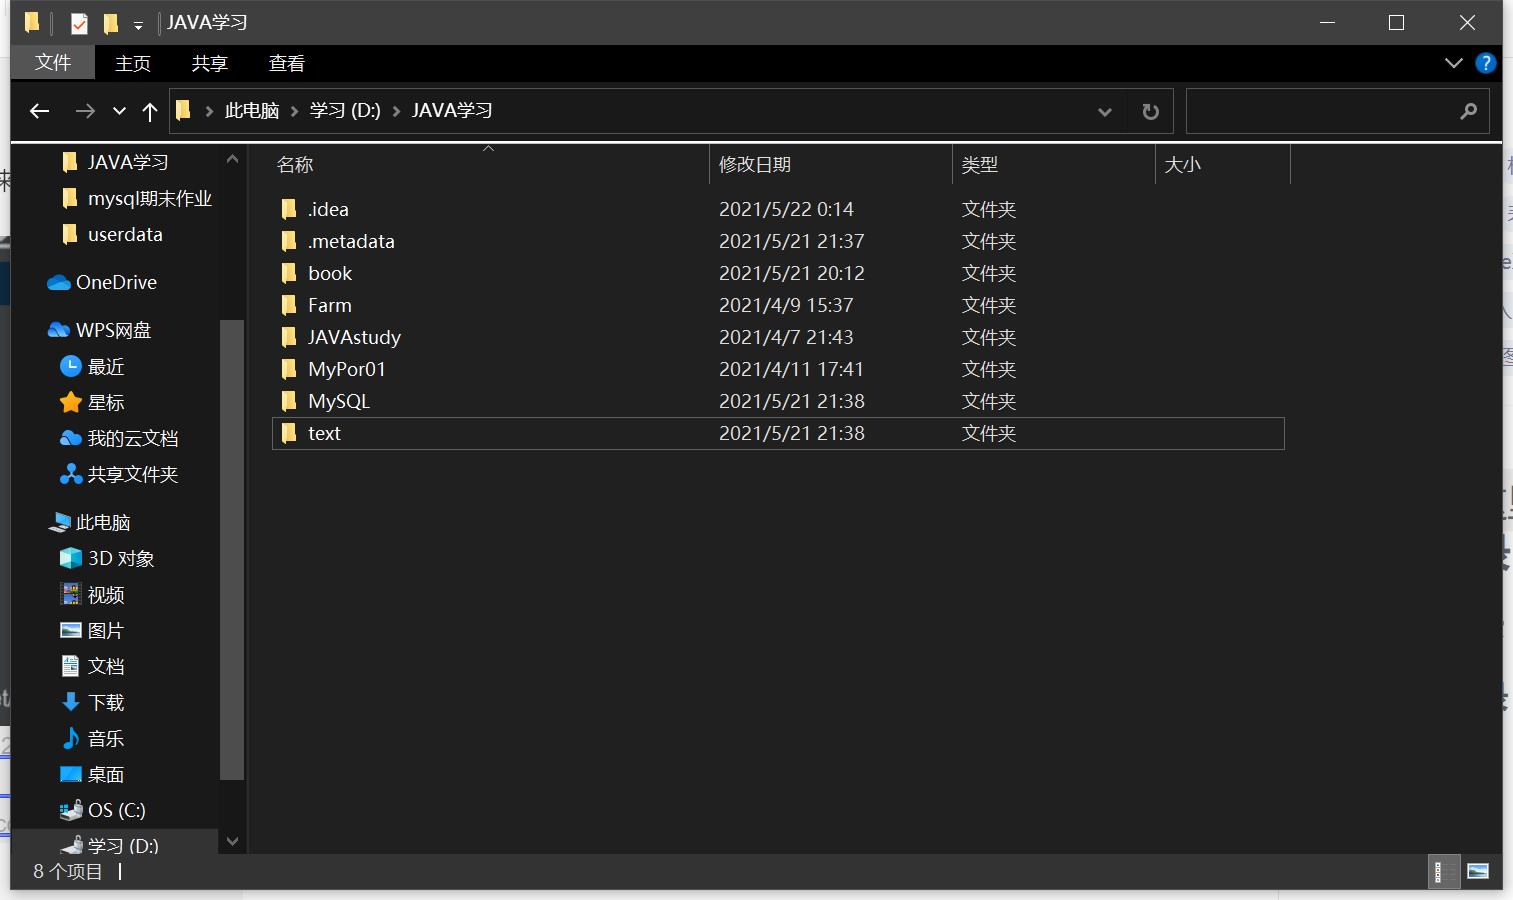
Task: Open 音乐 music folder
Action: pyautogui.click(x=106, y=738)
